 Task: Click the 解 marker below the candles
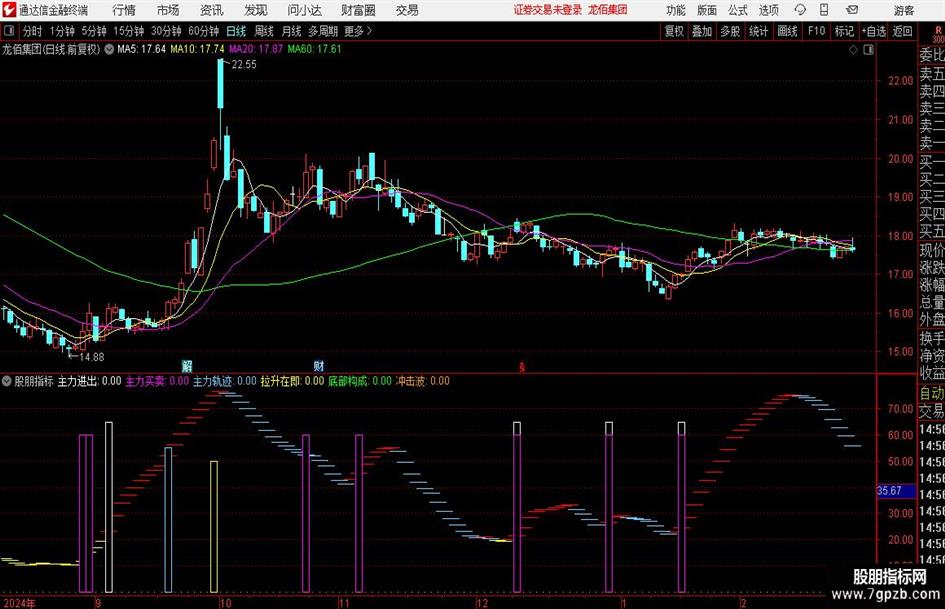coord(187,365)
